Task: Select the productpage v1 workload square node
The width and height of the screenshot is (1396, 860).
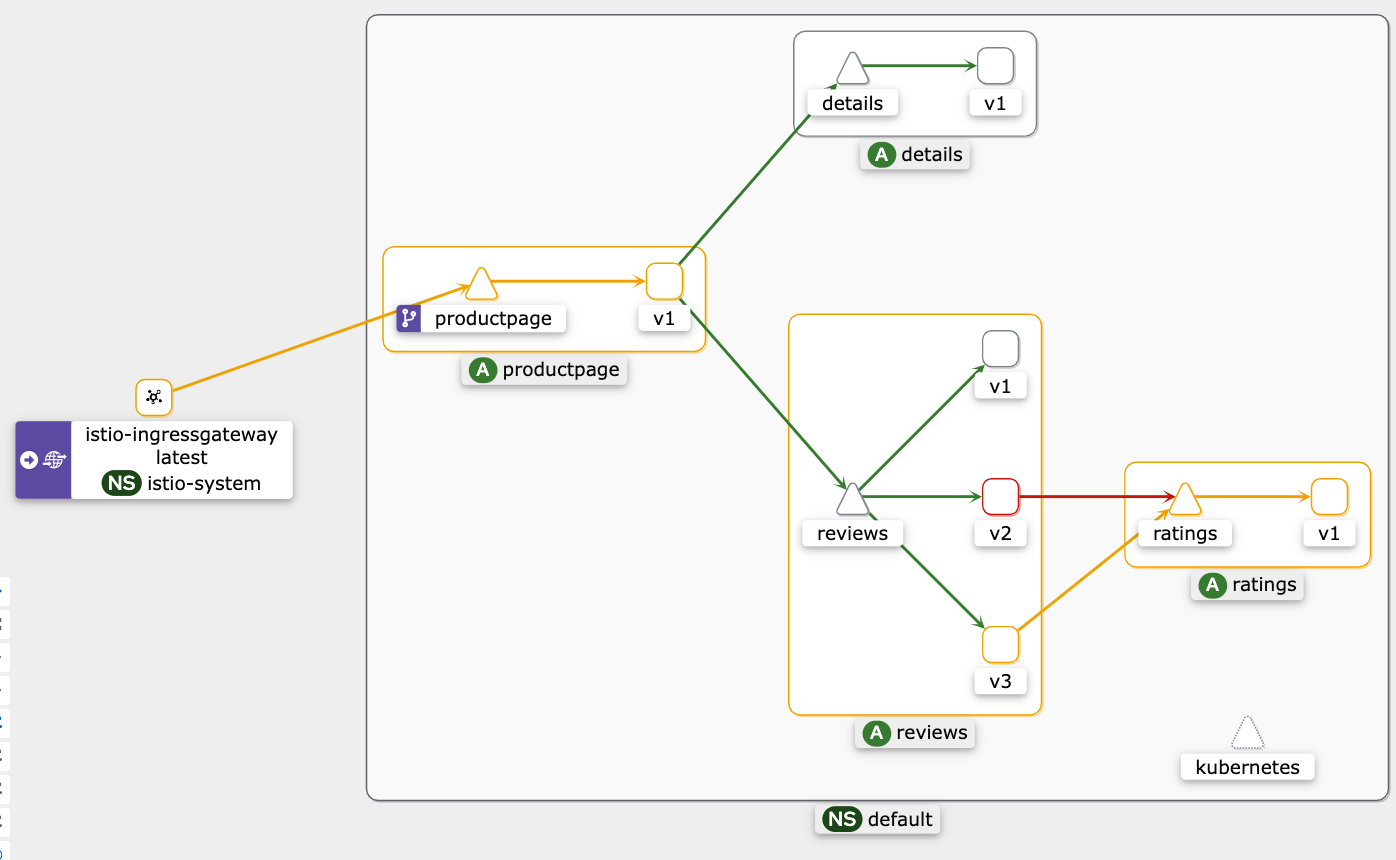Action: (x=665, y=281)
